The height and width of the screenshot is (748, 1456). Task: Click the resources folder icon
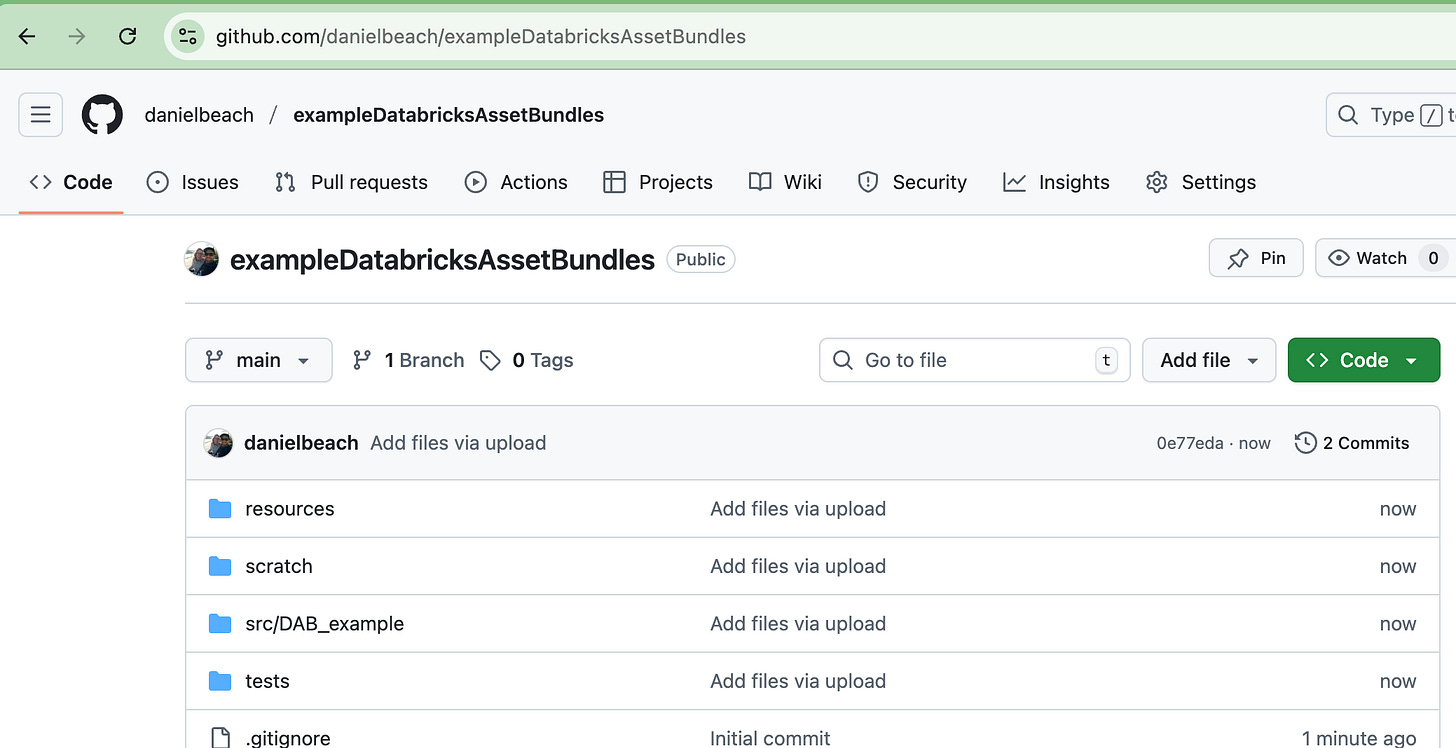click(x=220, y=509)
